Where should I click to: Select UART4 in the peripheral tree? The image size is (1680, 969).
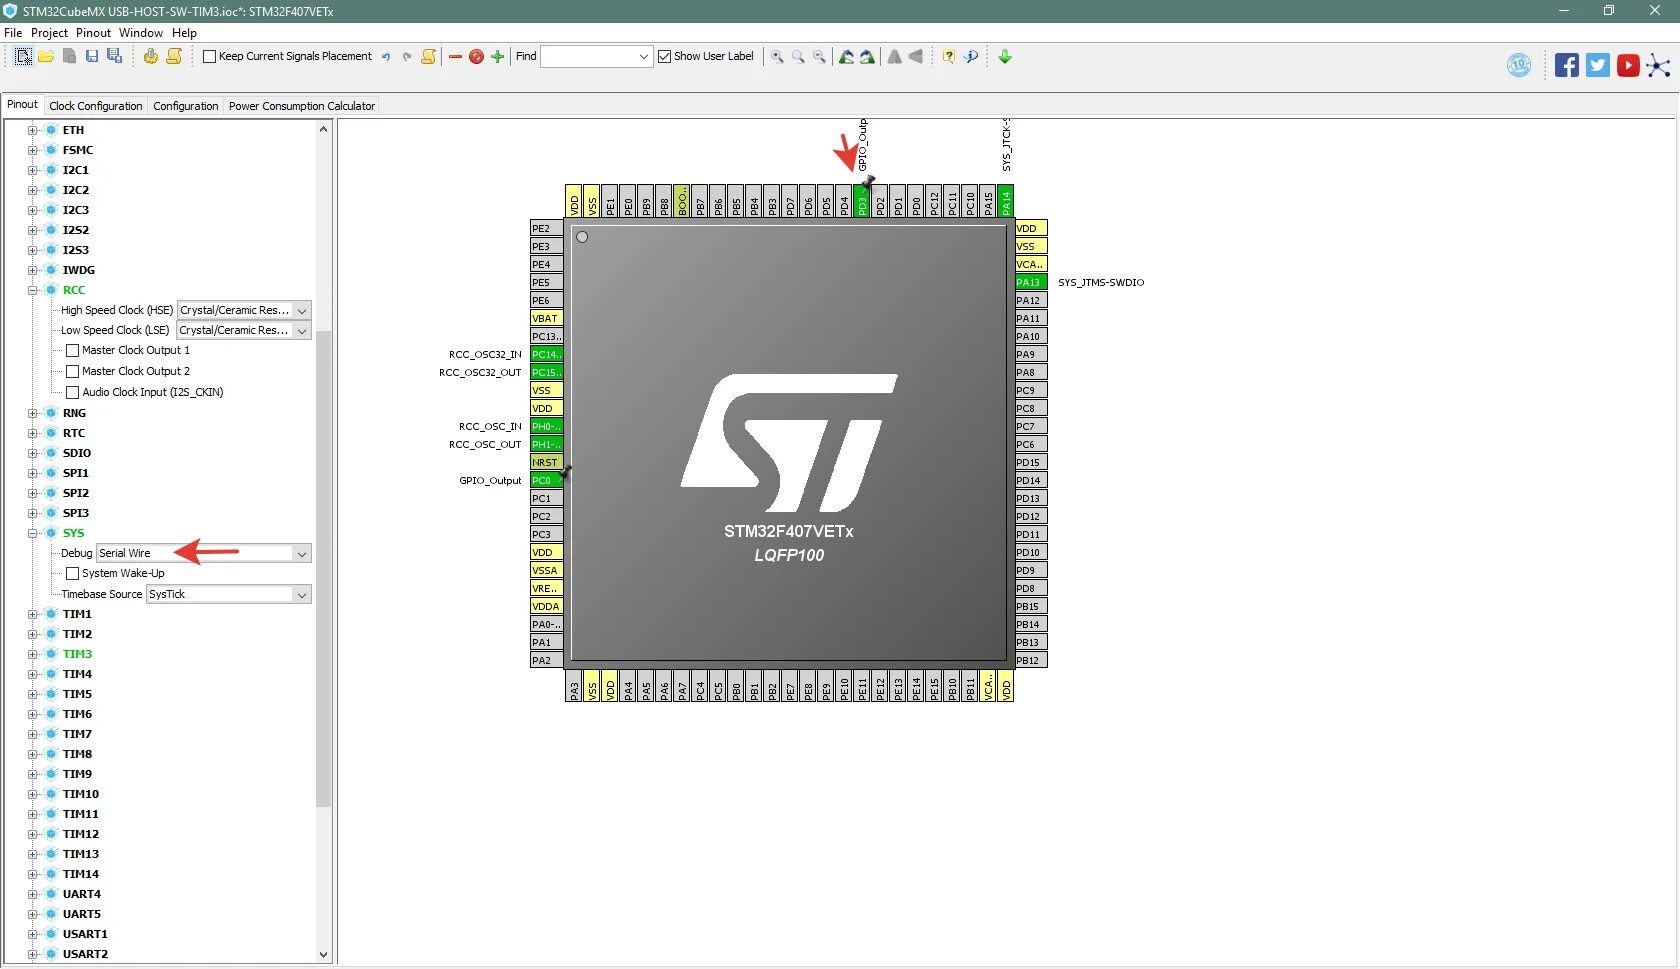click(82, 895)
